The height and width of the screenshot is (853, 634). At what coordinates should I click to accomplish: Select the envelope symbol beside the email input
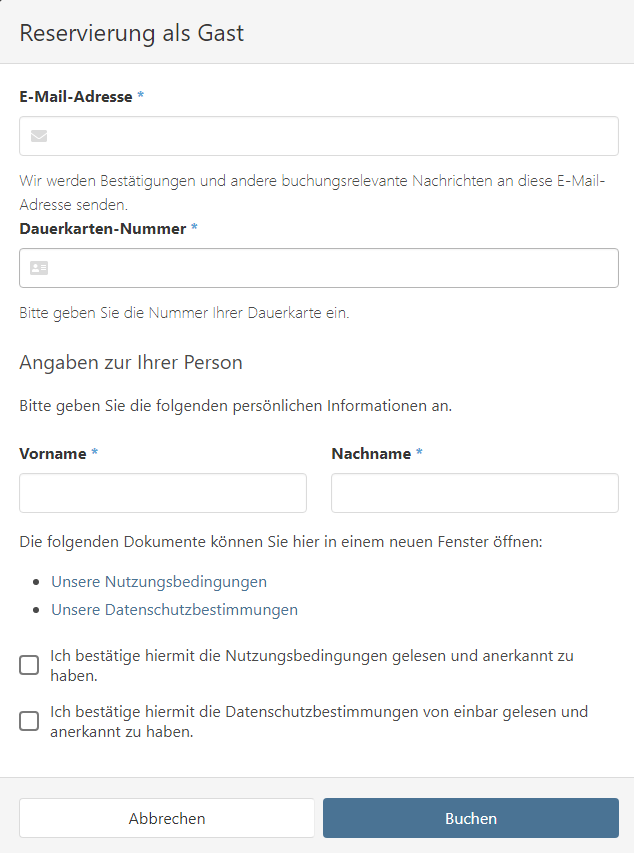click(38, 135)
